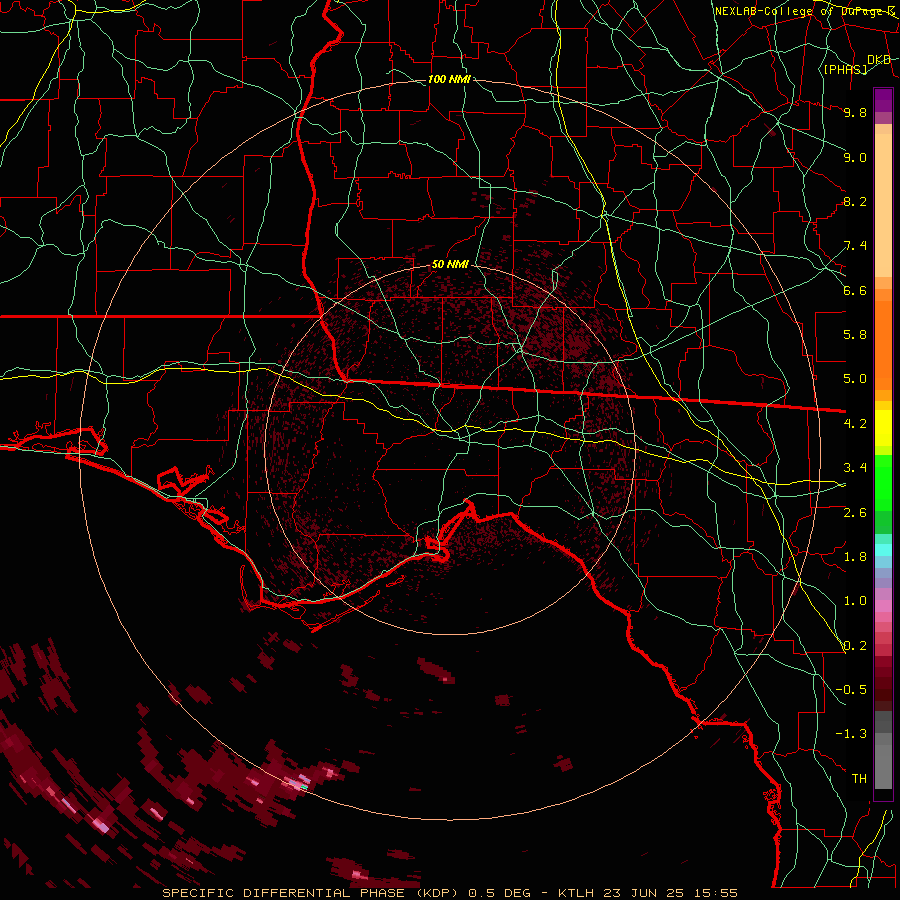Click the 1.8 legend value
This screenshot has height=900, width=900.
pos(855,557)
